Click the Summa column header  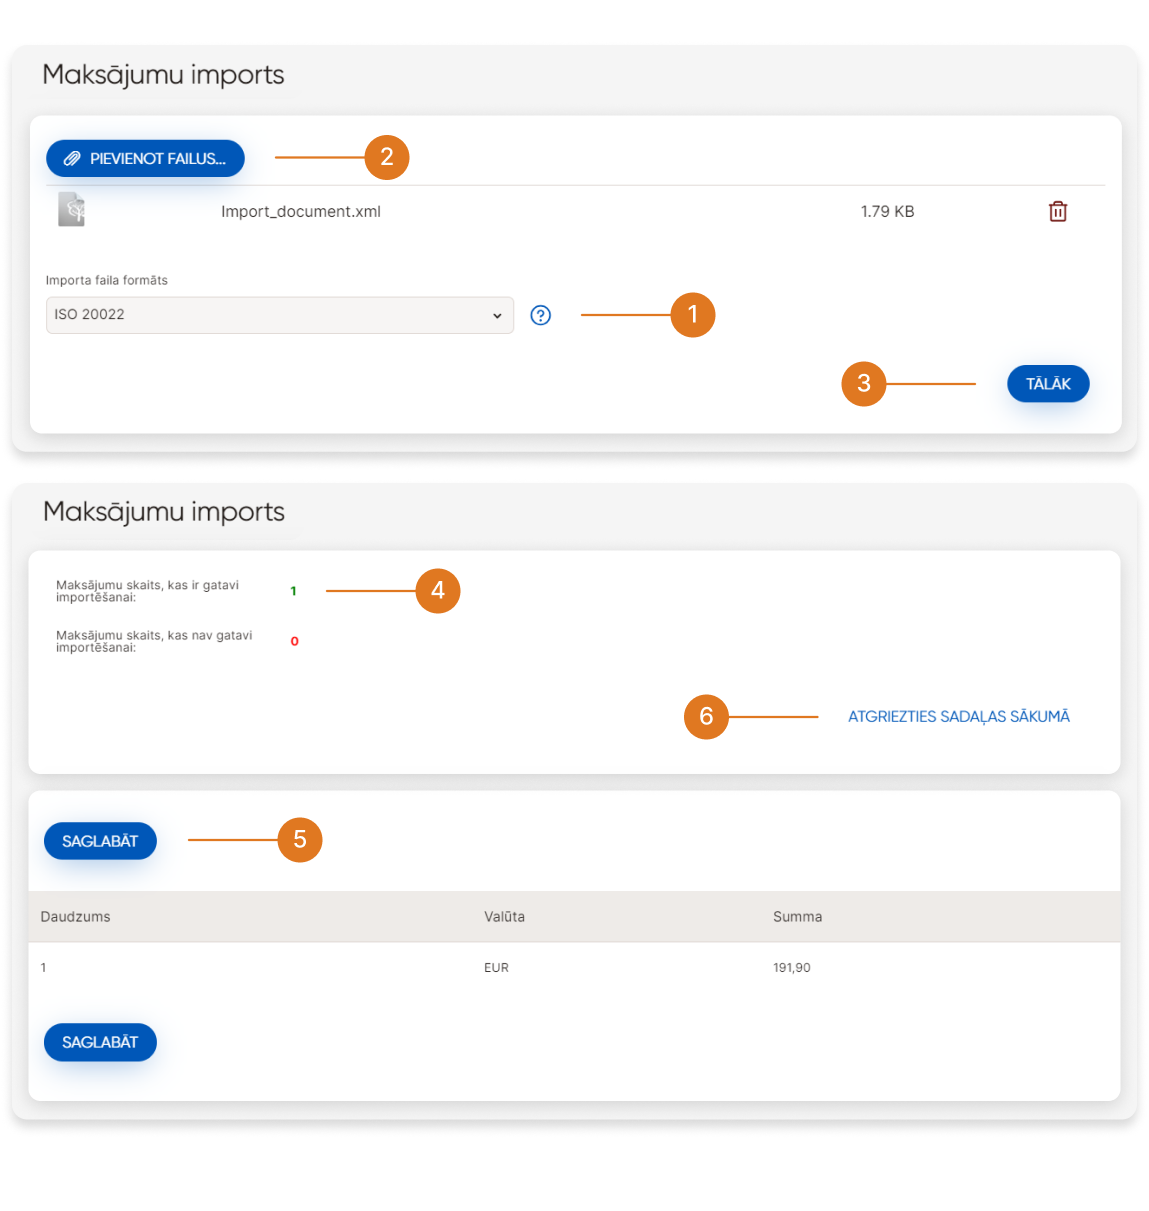tap(797, 917)
